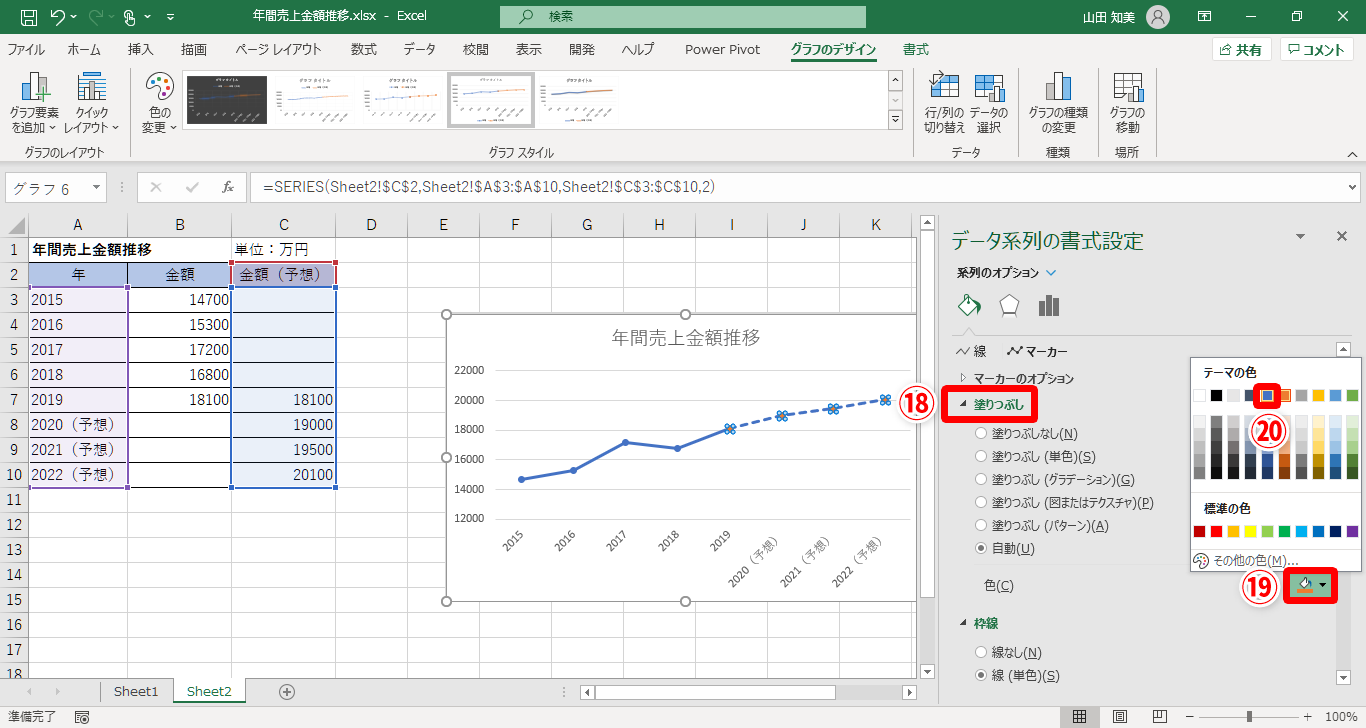1366x728 pixels.
Task: Open the effects (pentagon) tab in format pane
Action: tap(1009, 305)
